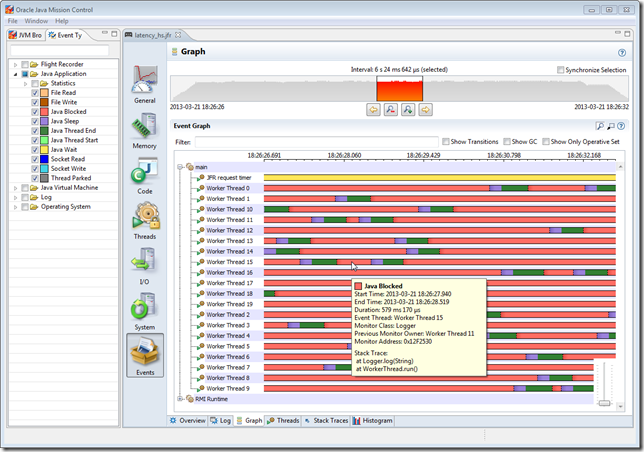Switch to the Histogram tab
644x452 pixels.
coord(373,420)
